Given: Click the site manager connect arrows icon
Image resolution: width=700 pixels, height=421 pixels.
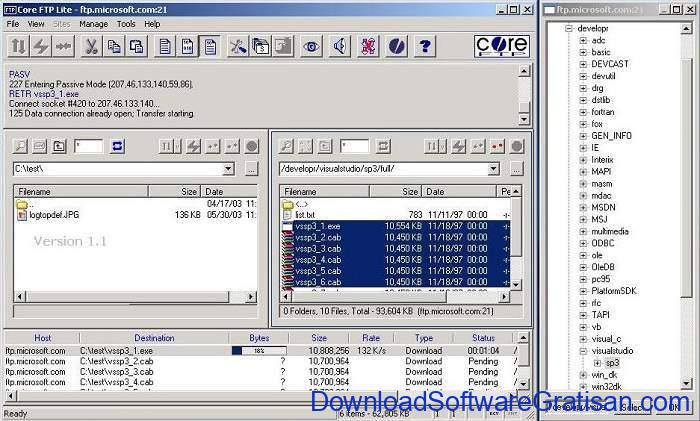Looking at the screenshot, I should click(18, 46).
